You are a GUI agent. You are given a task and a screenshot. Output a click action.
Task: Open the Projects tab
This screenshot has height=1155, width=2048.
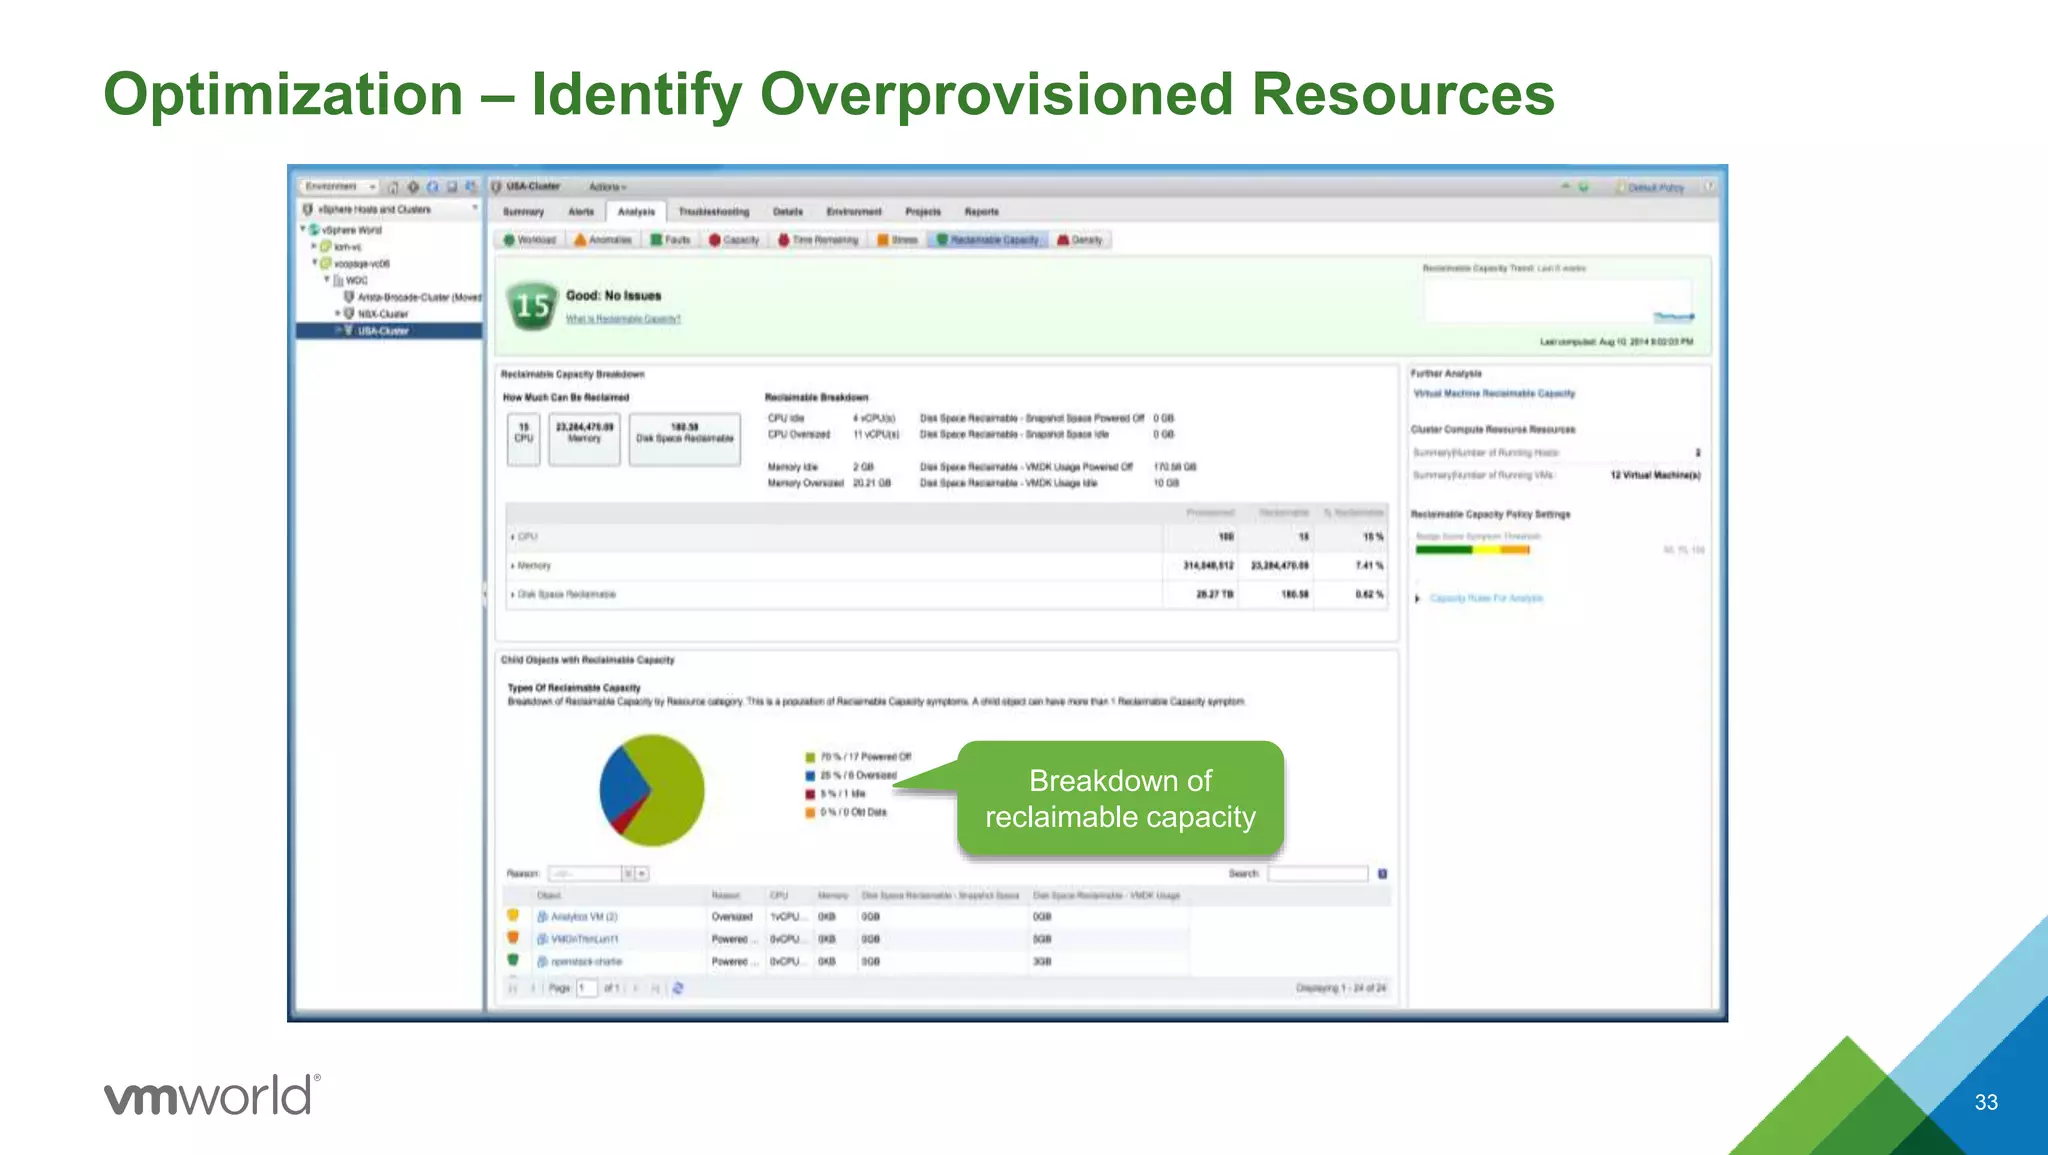point(923,212)
